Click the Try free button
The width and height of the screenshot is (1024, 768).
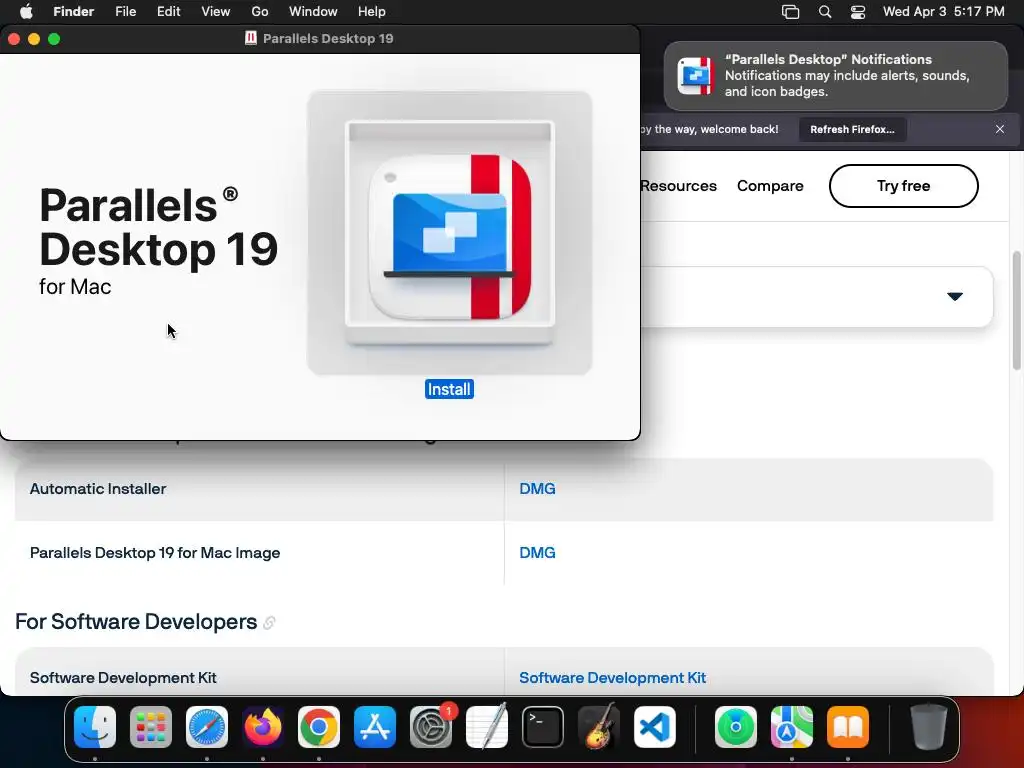903,186
